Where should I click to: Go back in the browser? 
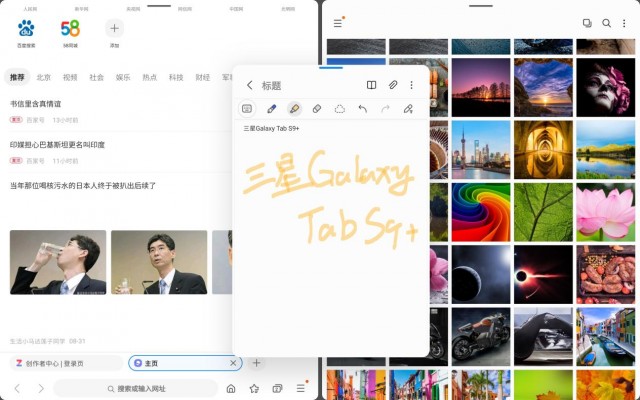(x=17, y=388)
